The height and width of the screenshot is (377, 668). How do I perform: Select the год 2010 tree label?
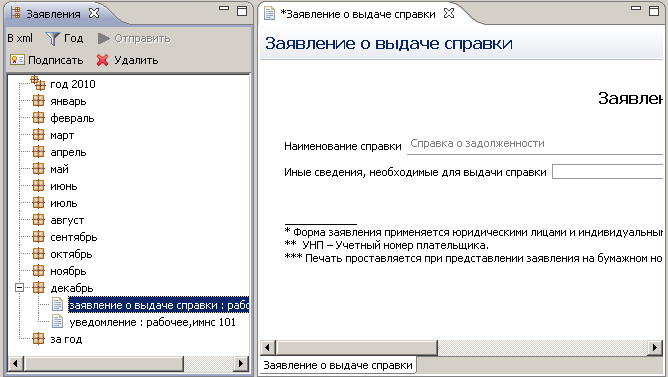point(73,84)
